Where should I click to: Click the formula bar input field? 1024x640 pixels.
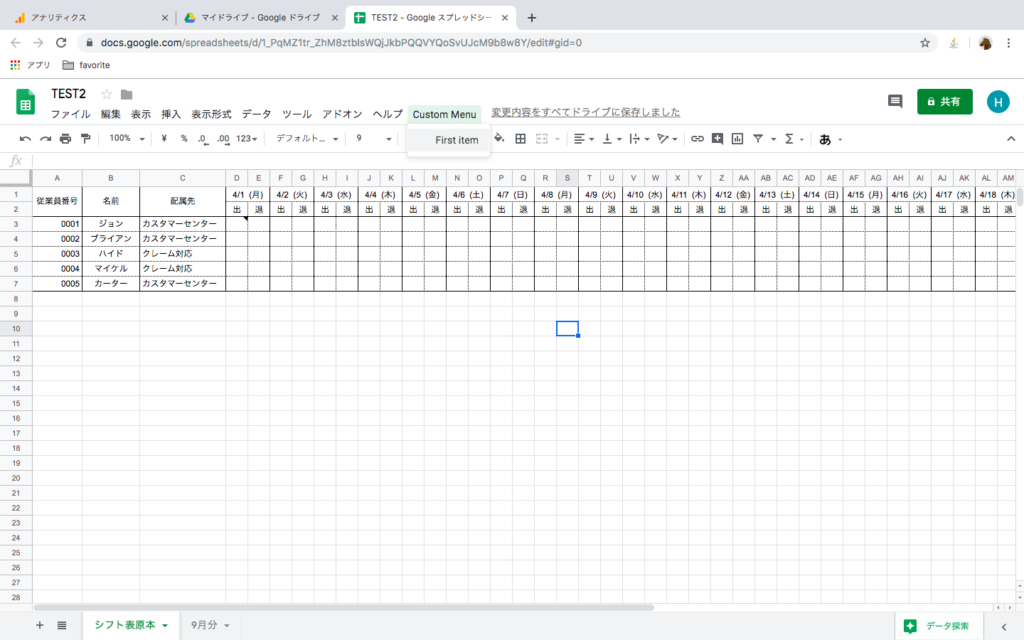tap(500, 161)
